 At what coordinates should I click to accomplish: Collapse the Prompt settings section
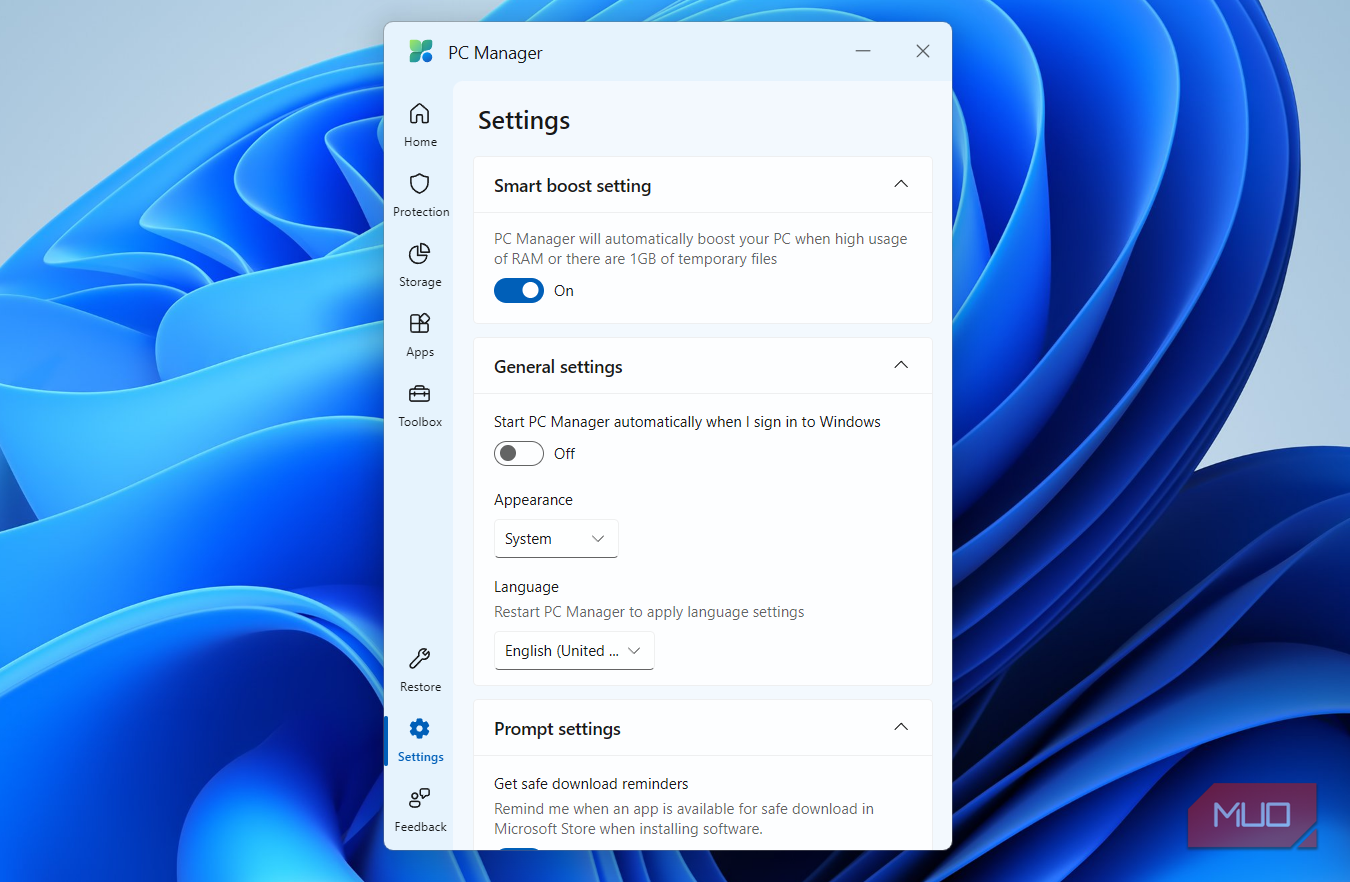tap(901, 728)
